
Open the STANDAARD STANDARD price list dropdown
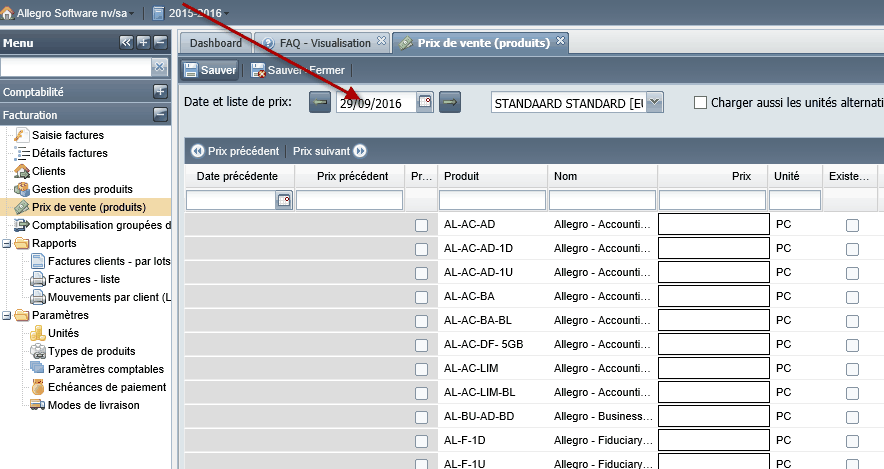(654, 103)
